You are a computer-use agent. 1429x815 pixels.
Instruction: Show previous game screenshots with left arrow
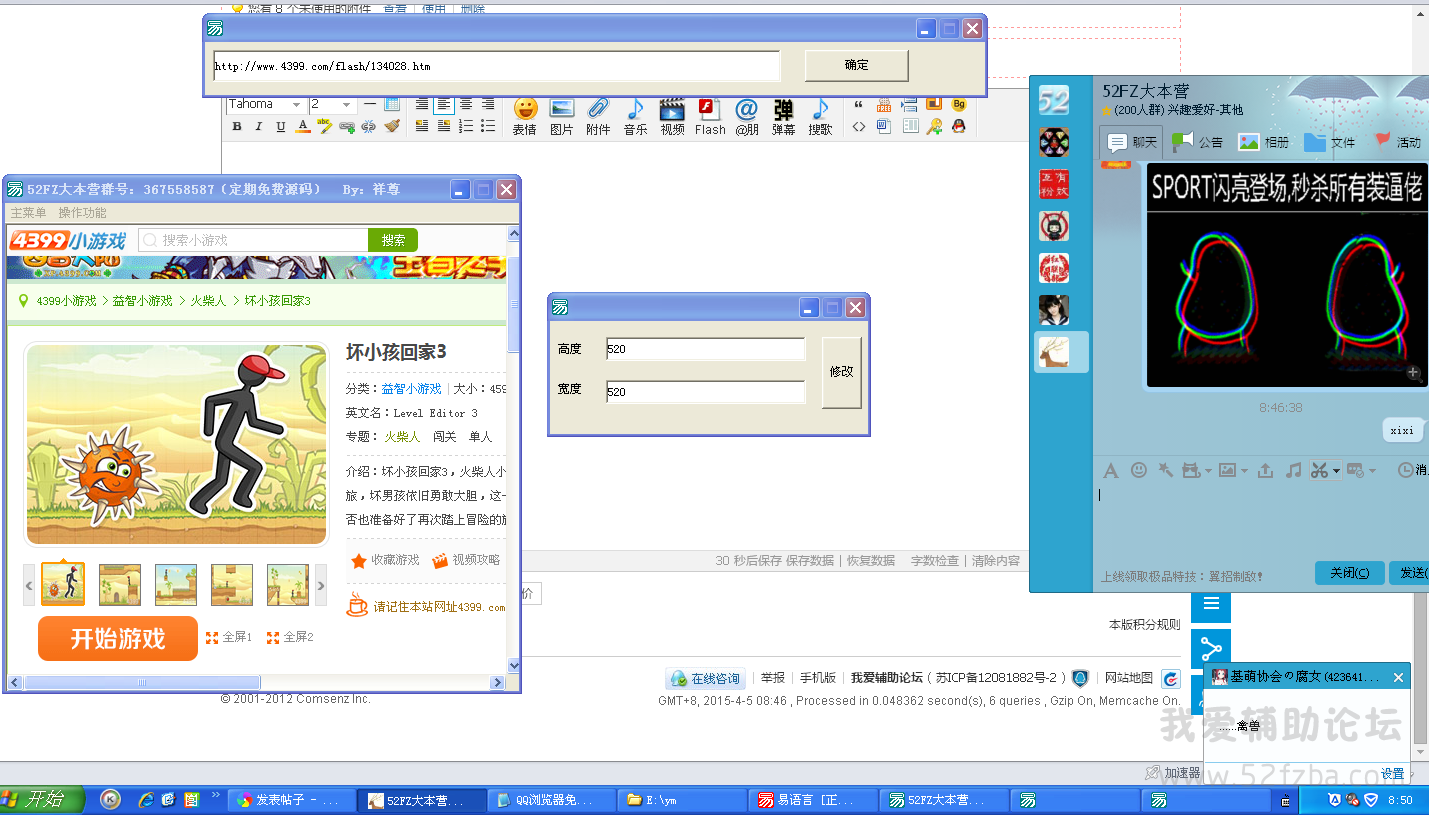pyautogui.click(x=29, y=585)
